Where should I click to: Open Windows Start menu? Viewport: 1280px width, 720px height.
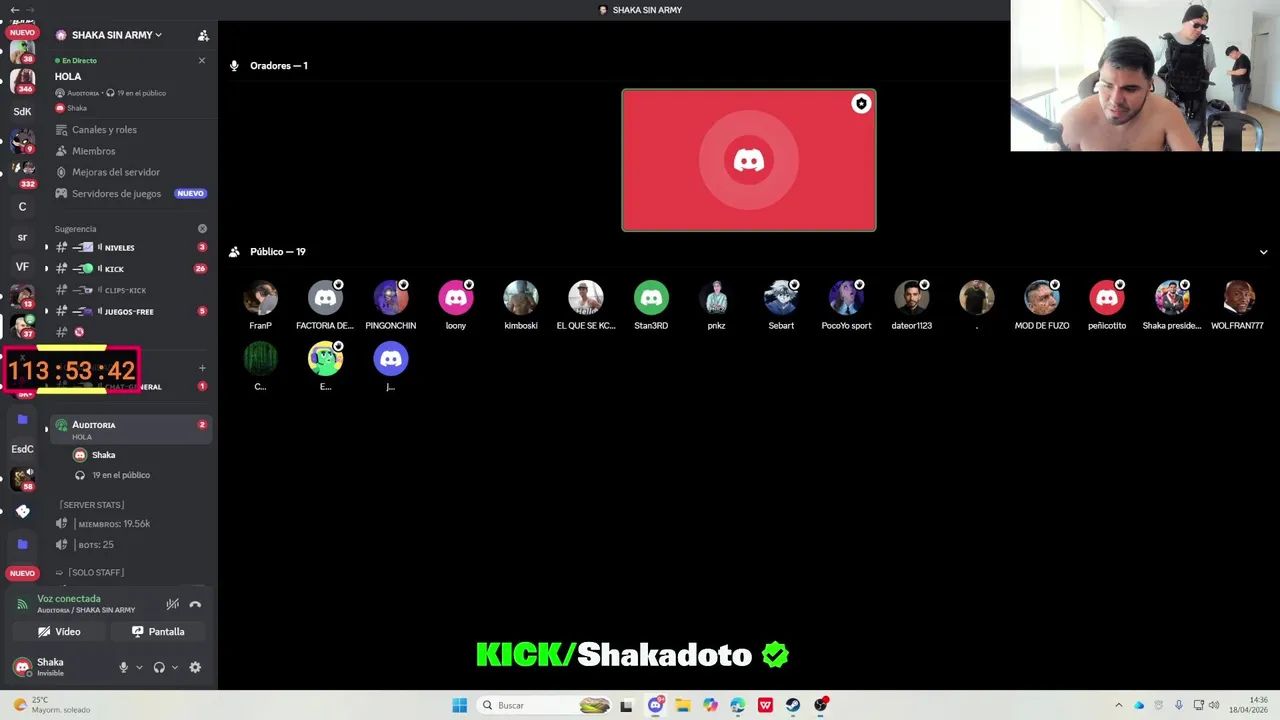click(x=459, y=705)
